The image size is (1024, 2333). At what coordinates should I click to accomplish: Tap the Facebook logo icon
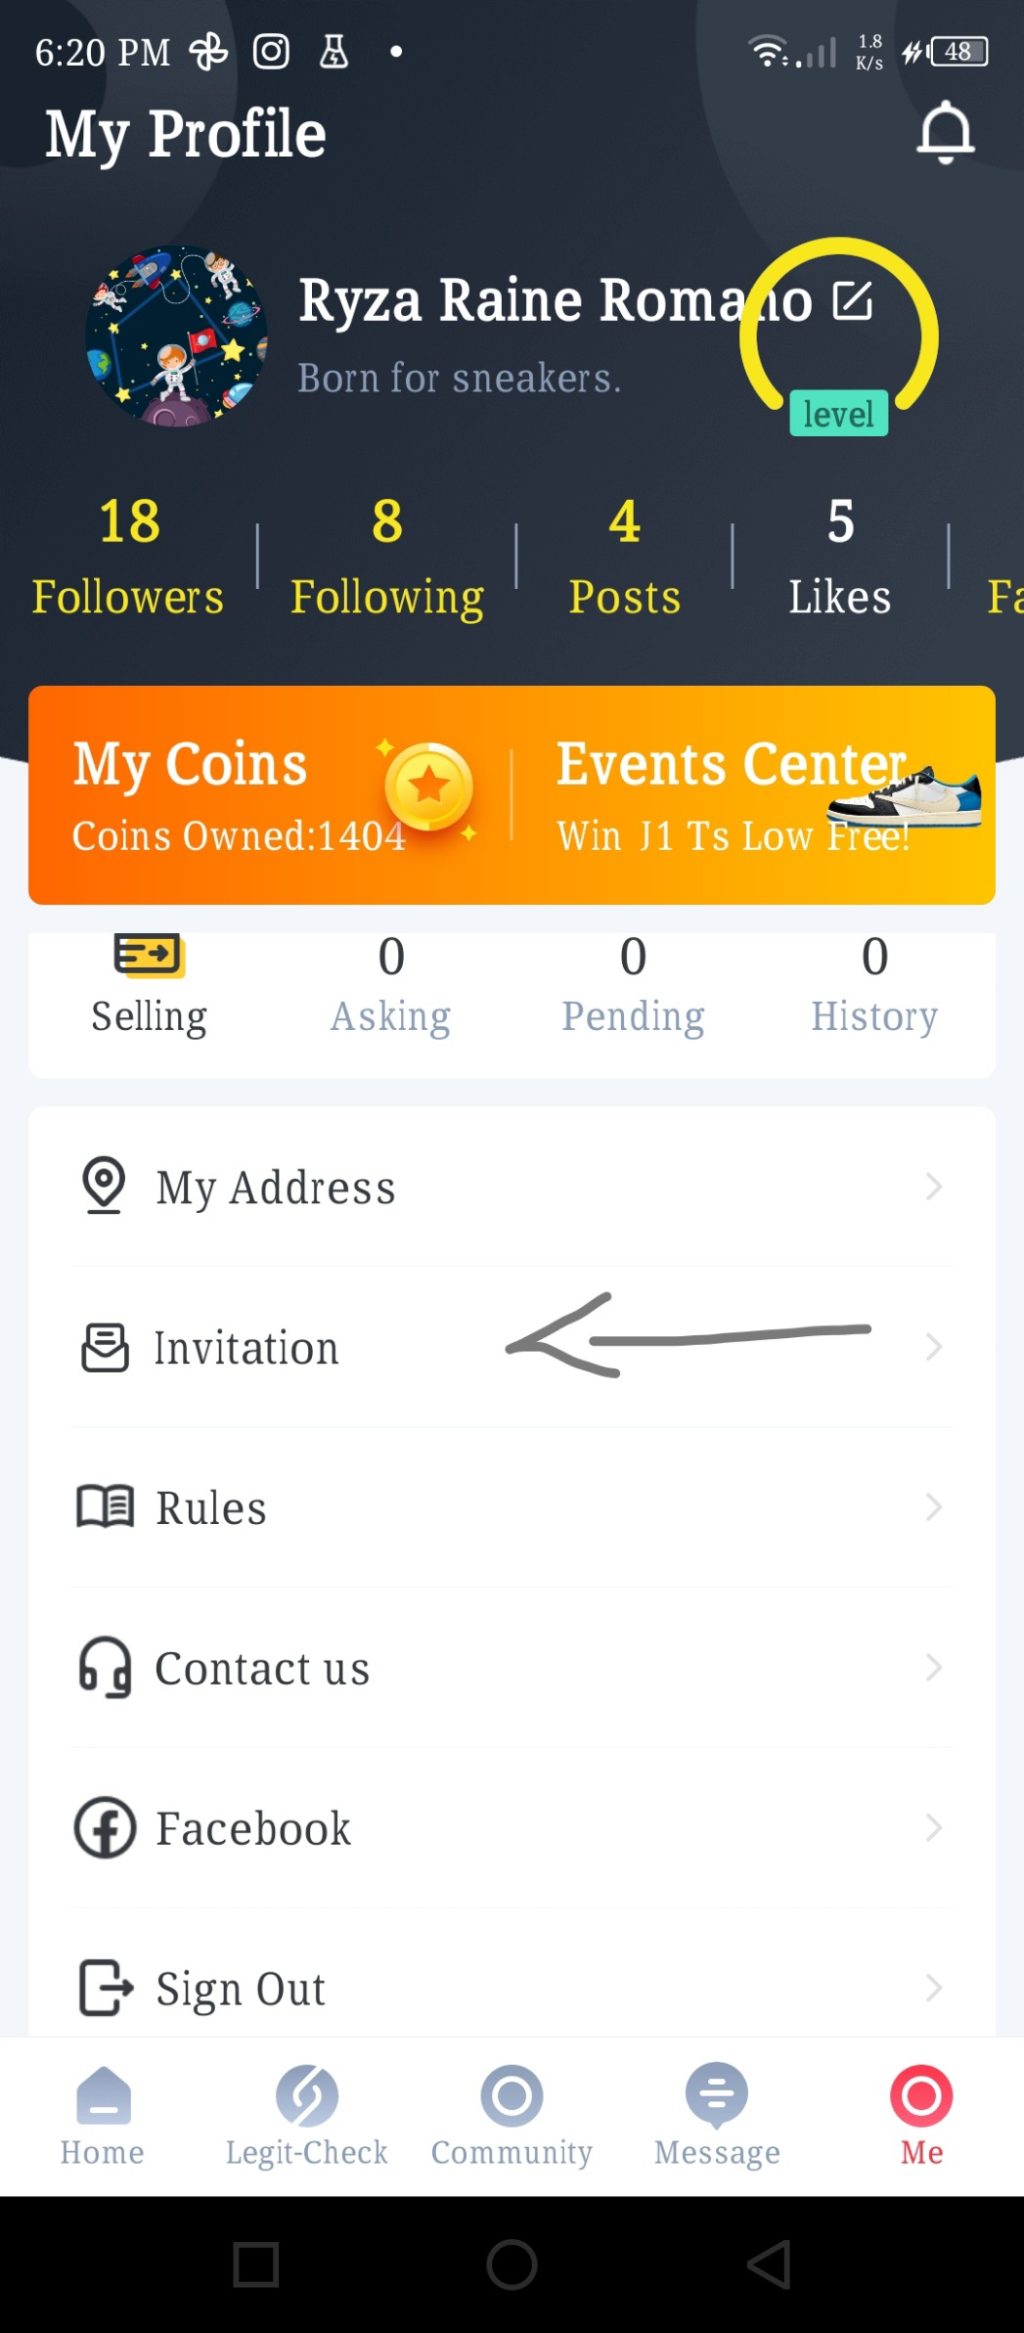pos(105,1828)
